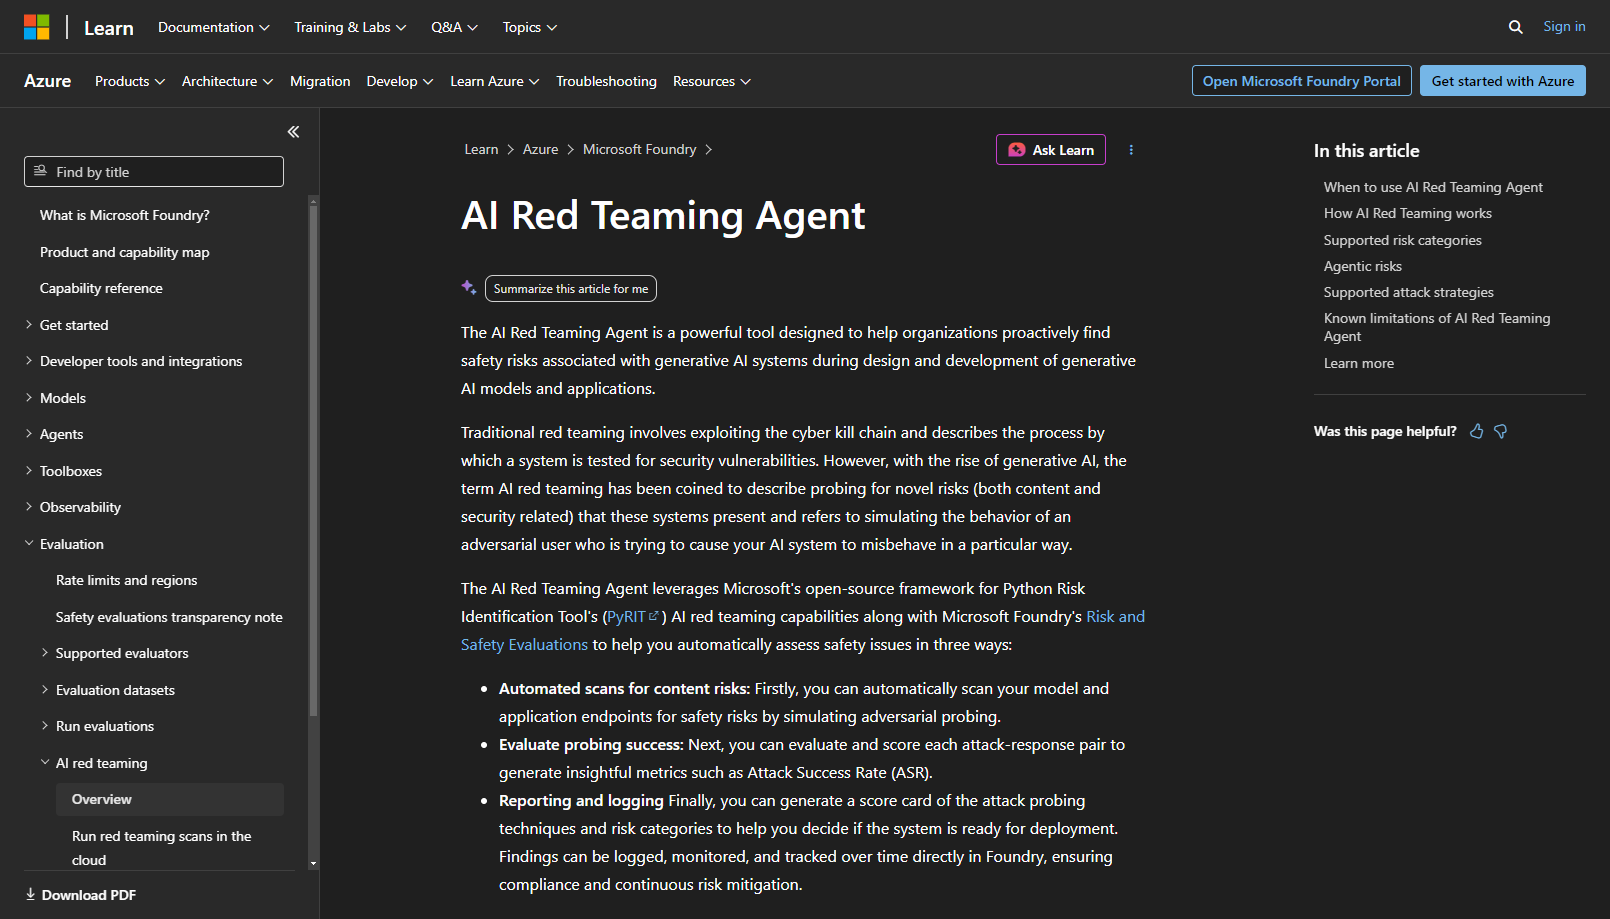This screenshot has width=1610, height=919.
Task: Click the Sign in link
Action: (1564, 27)
